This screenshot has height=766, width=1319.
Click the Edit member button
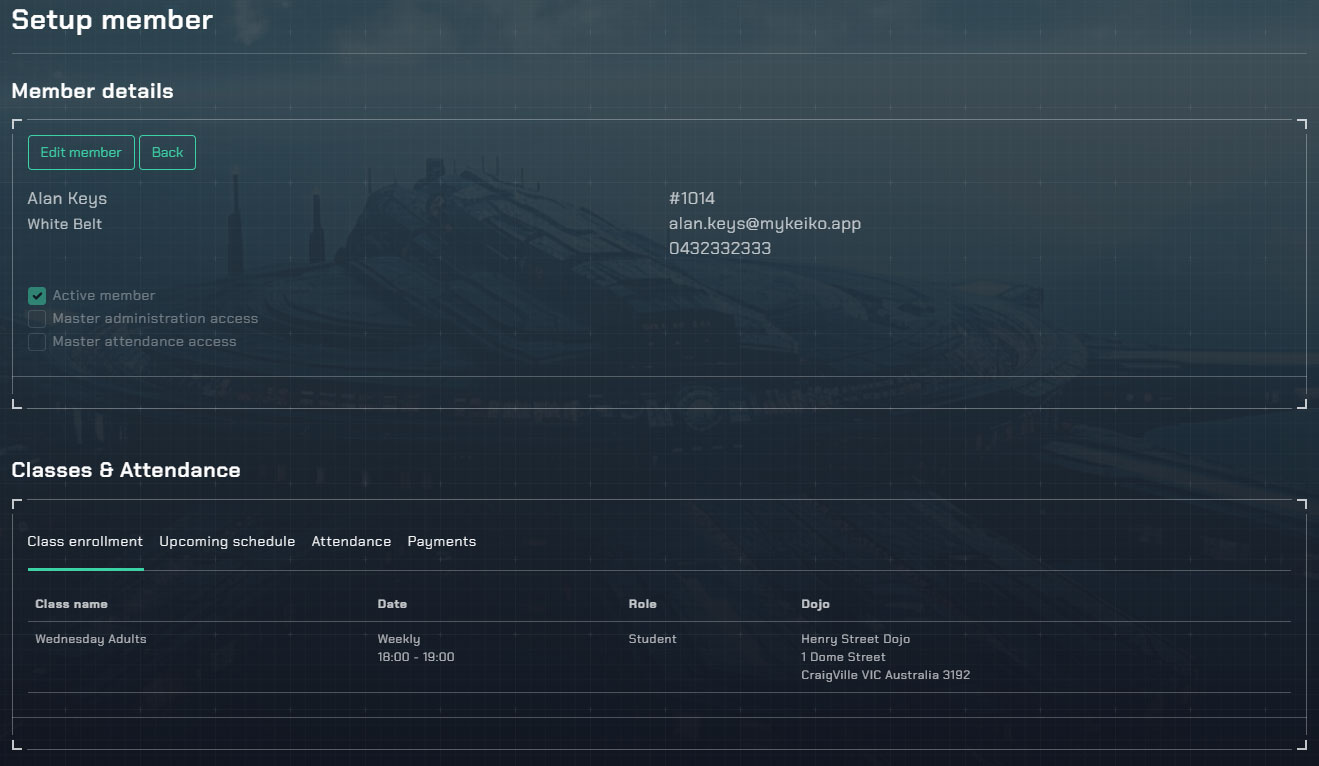81,153
